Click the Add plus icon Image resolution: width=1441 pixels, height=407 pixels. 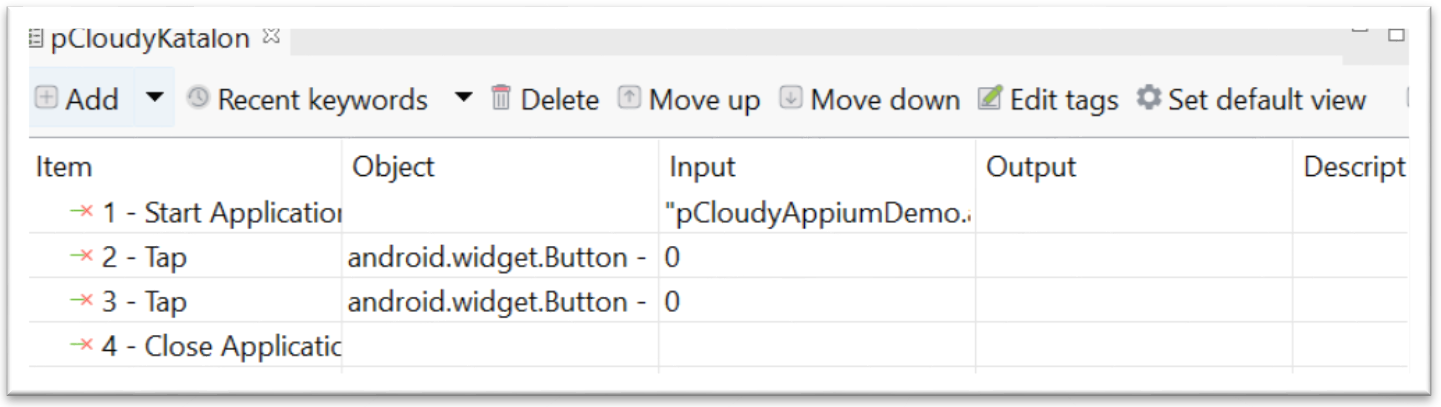47,99
